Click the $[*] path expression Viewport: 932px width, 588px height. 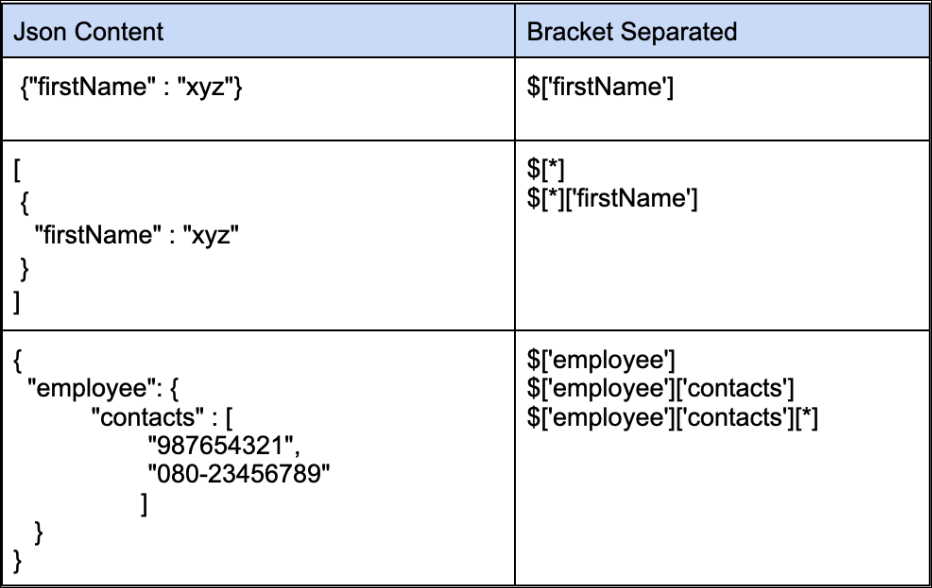(545, 169)
